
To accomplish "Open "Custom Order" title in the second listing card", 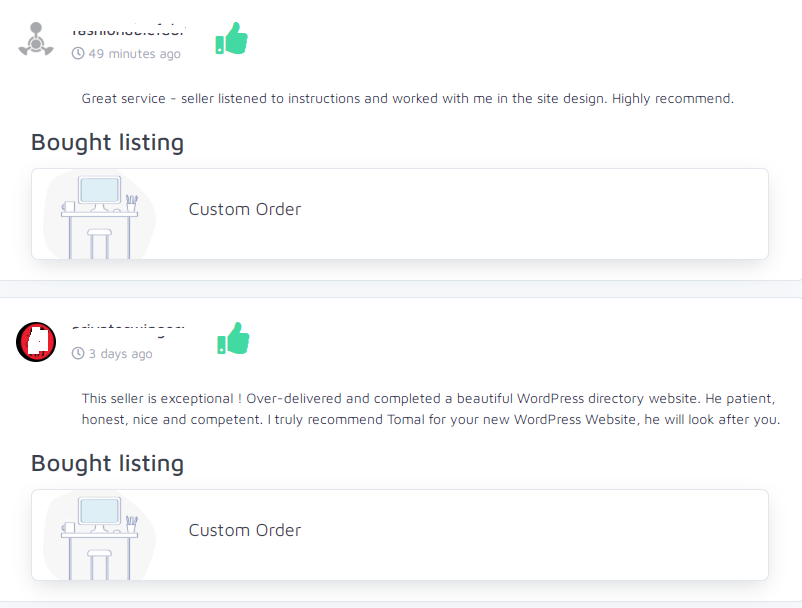I will point(245,530).
